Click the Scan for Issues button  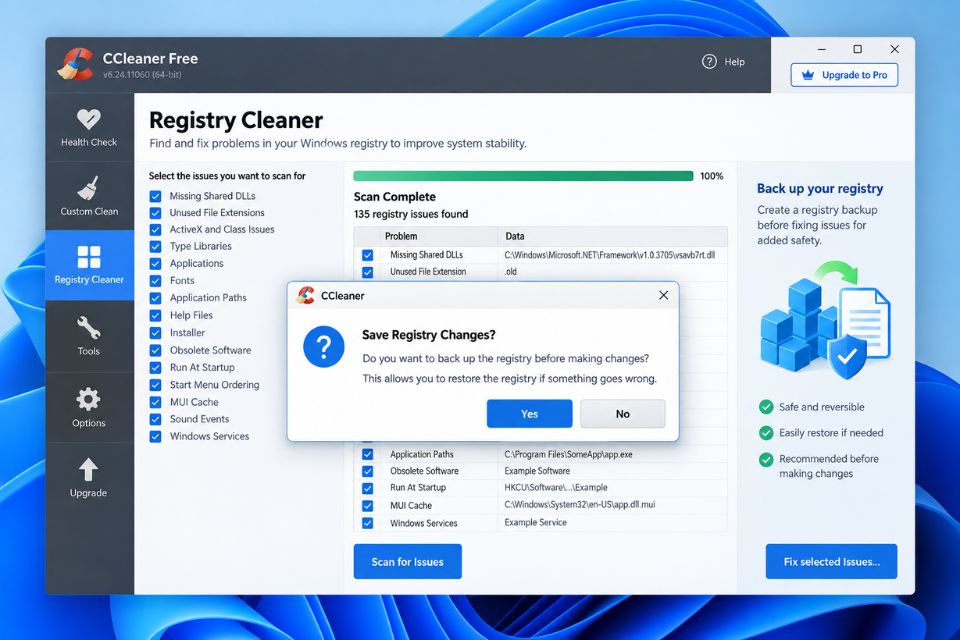click(408, 562)
